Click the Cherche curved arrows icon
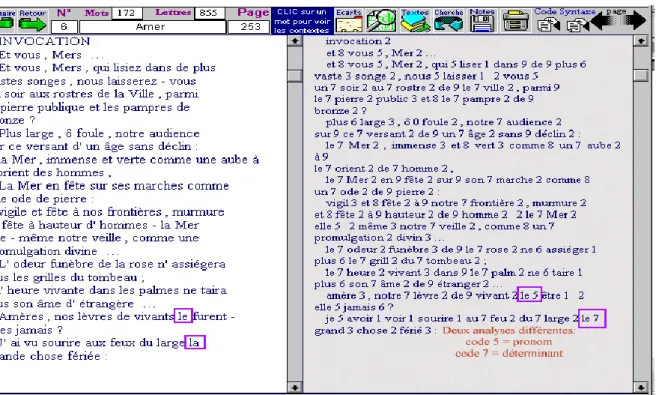The width and height of the screenshot is (656, 395). pos(448,24)
